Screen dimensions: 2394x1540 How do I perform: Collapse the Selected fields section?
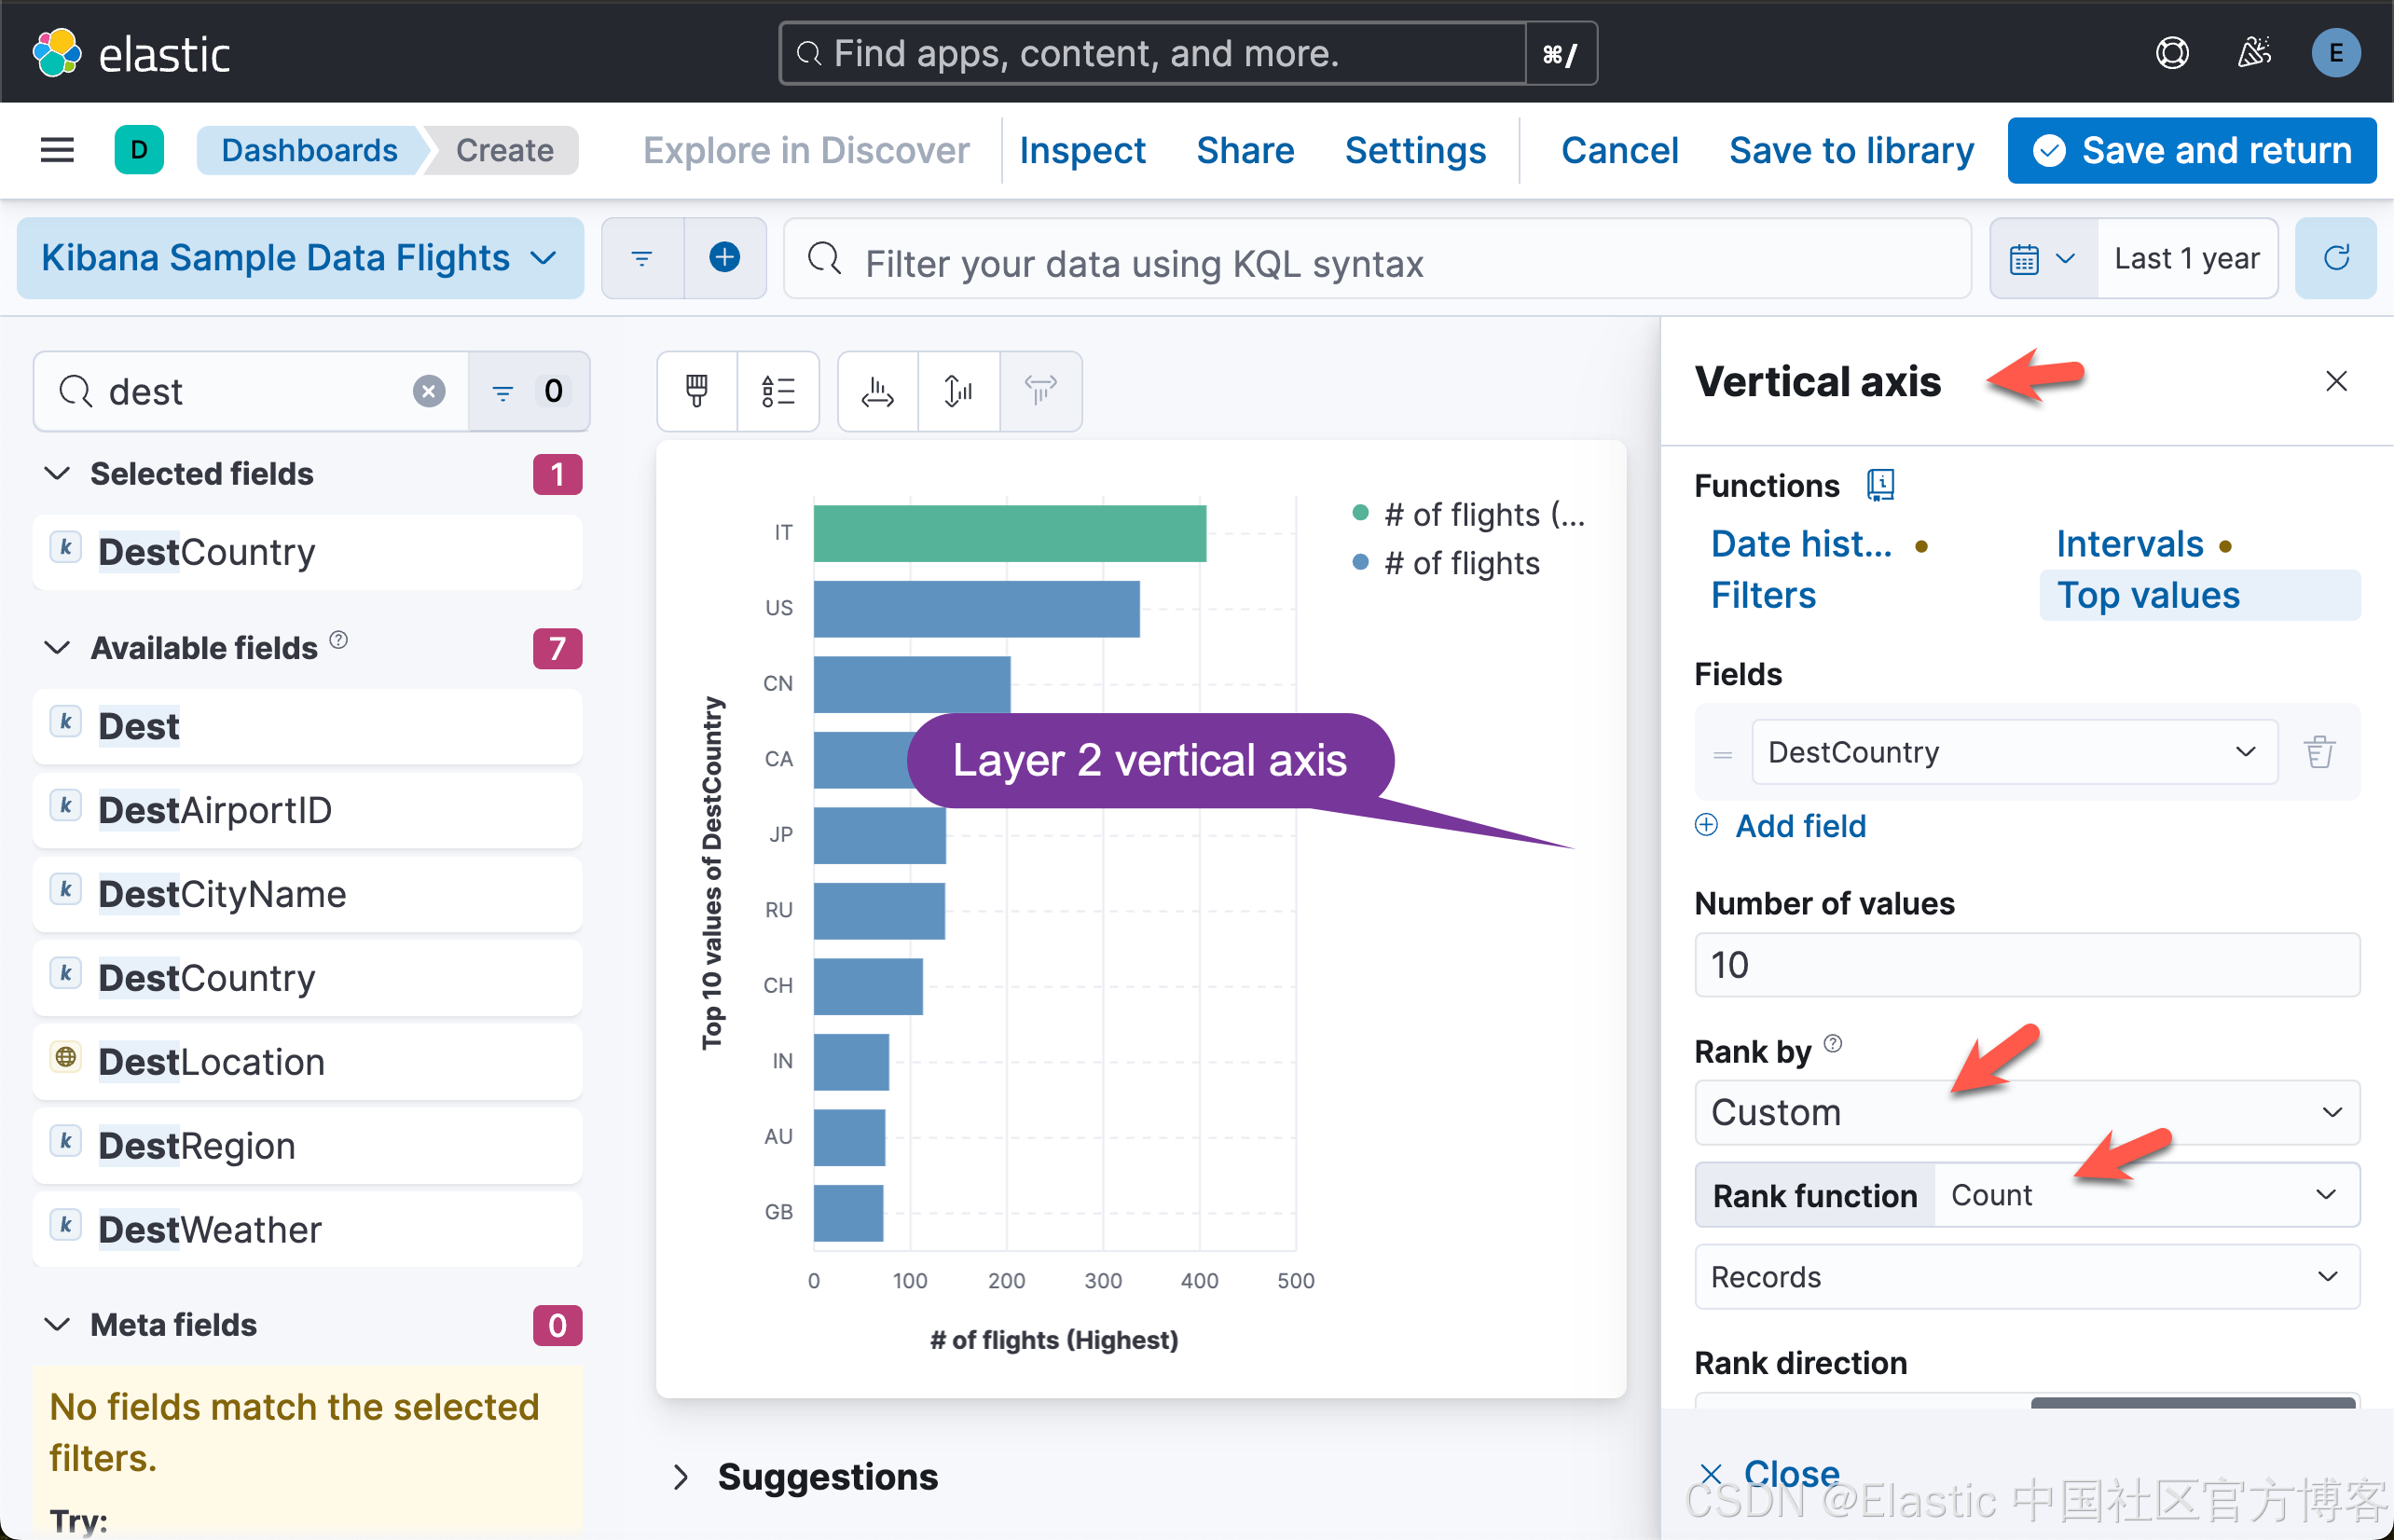[57, 473]
